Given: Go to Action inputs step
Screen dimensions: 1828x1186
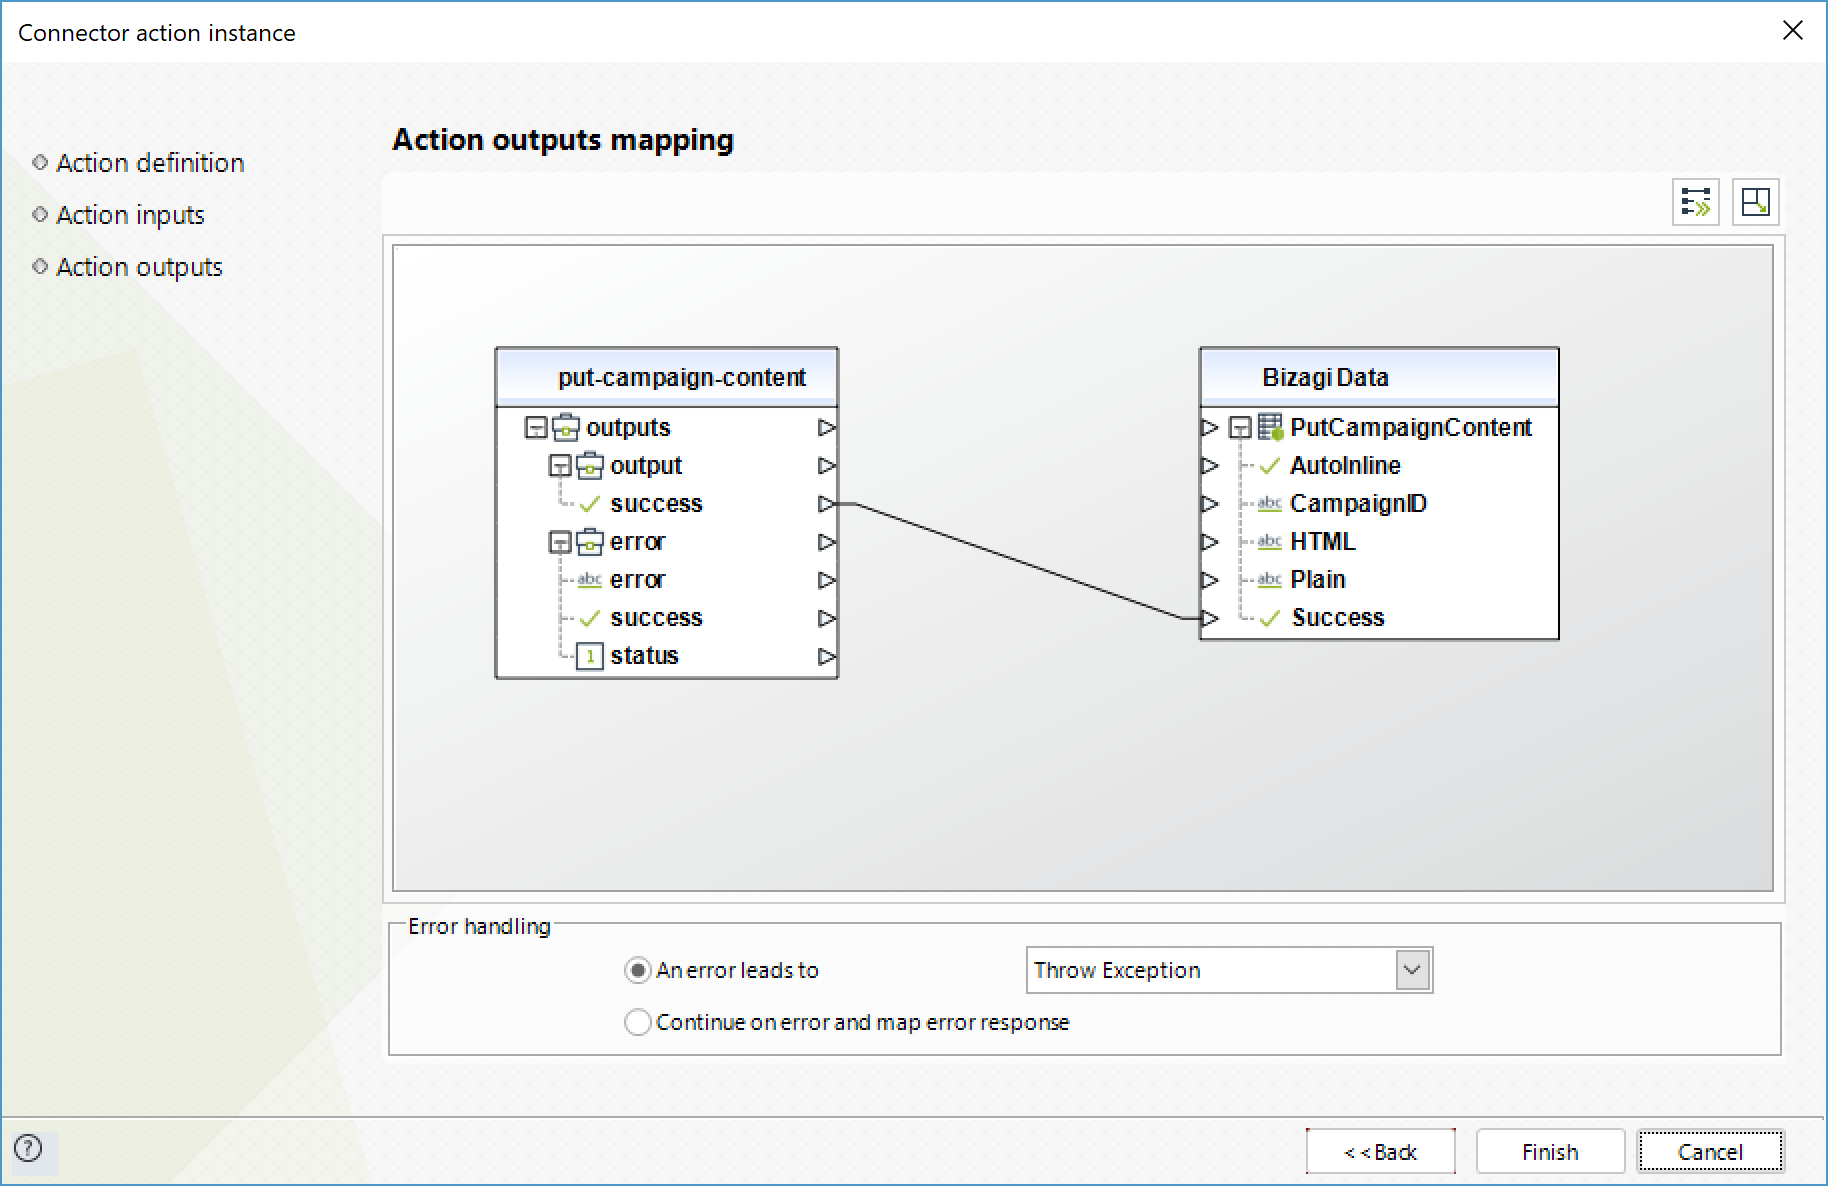Looking at the screenshot, I should click(x=130, y=215).
